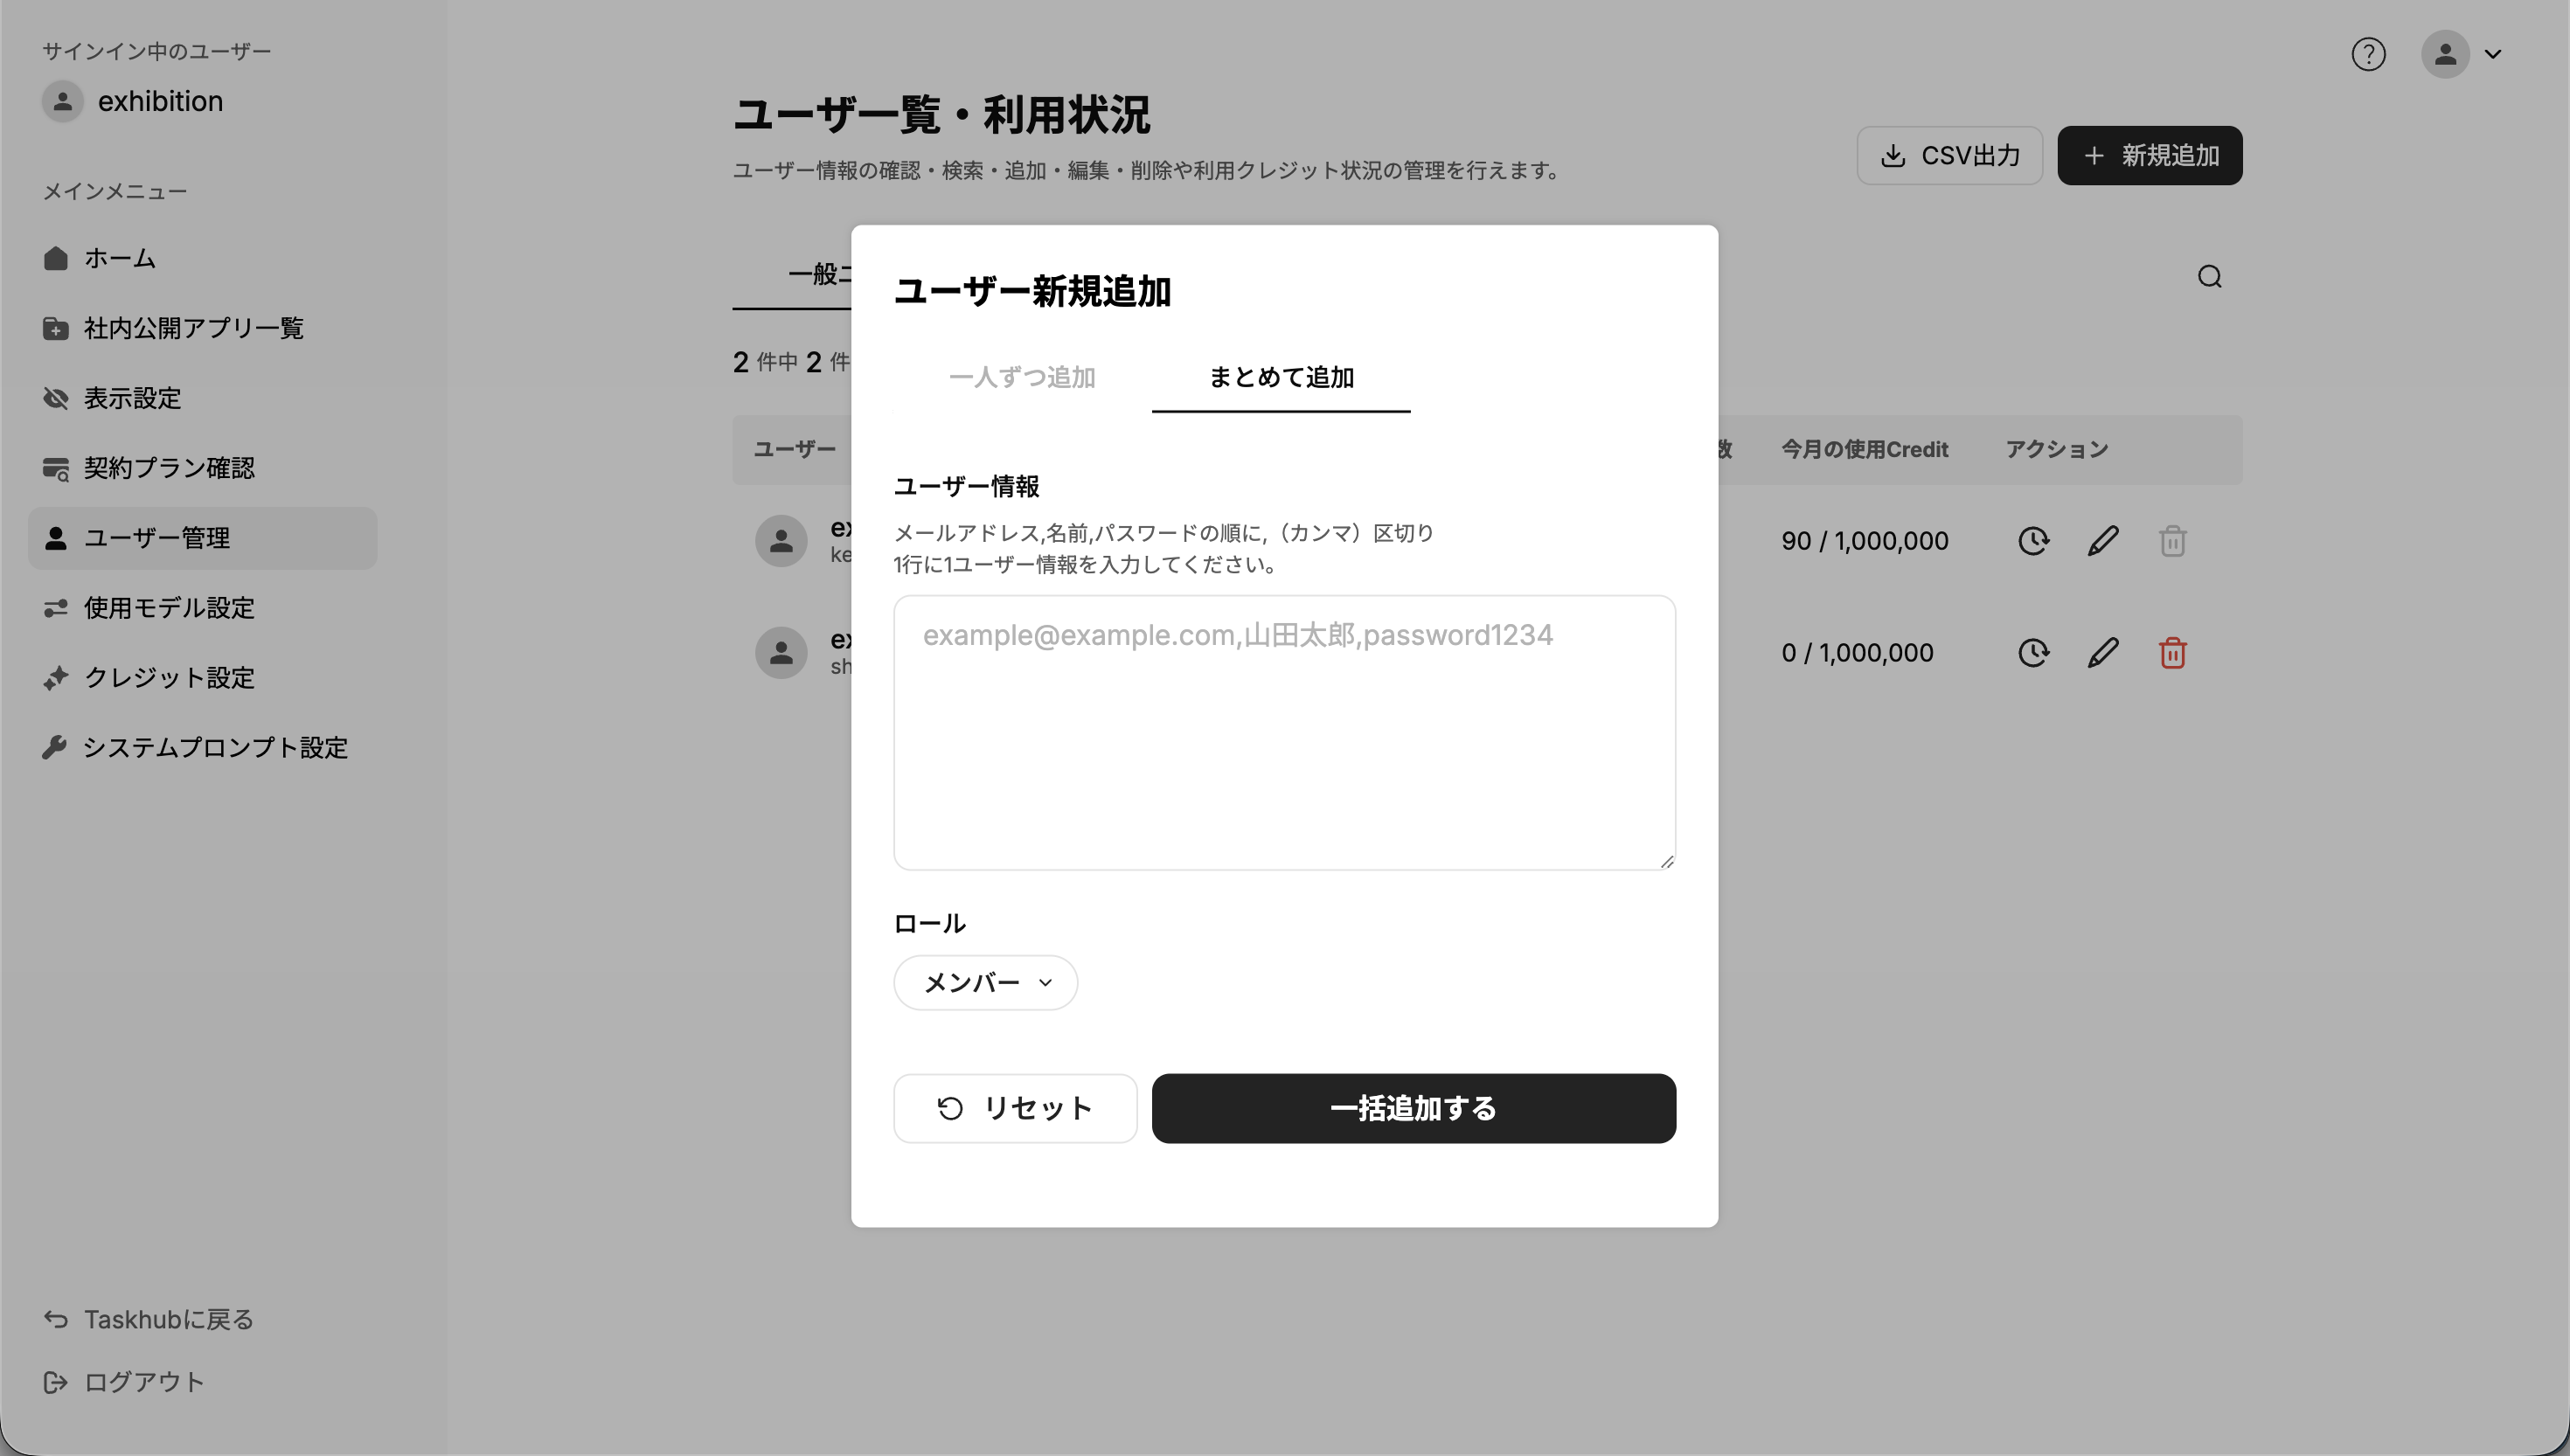
Task: Open usage history clock for second user
Action: [2033, 653]
